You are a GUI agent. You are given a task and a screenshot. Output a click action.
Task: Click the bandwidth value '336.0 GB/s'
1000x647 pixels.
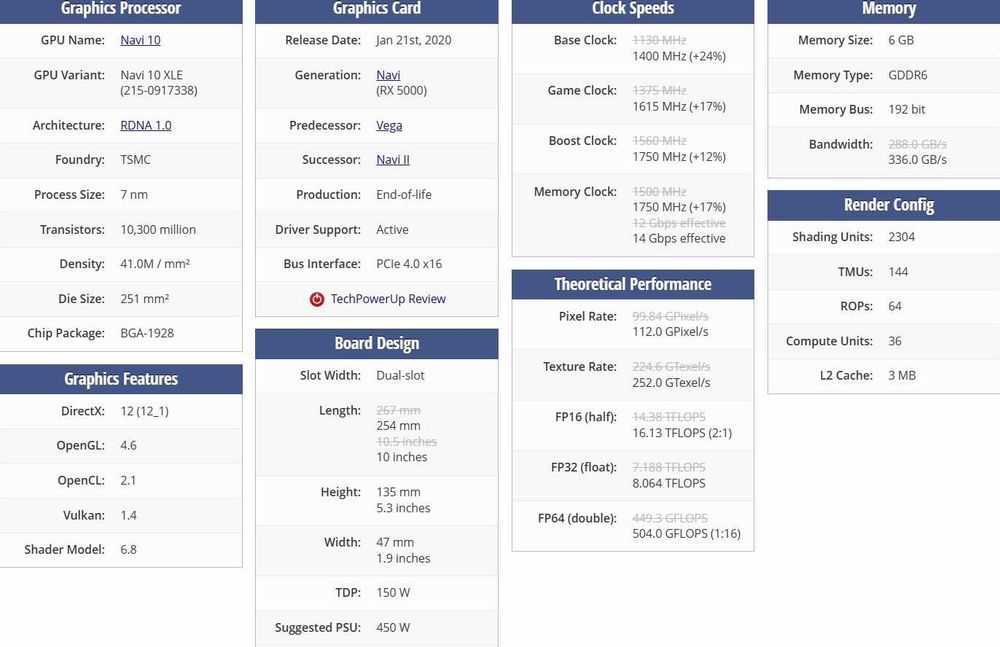[917, 160]
